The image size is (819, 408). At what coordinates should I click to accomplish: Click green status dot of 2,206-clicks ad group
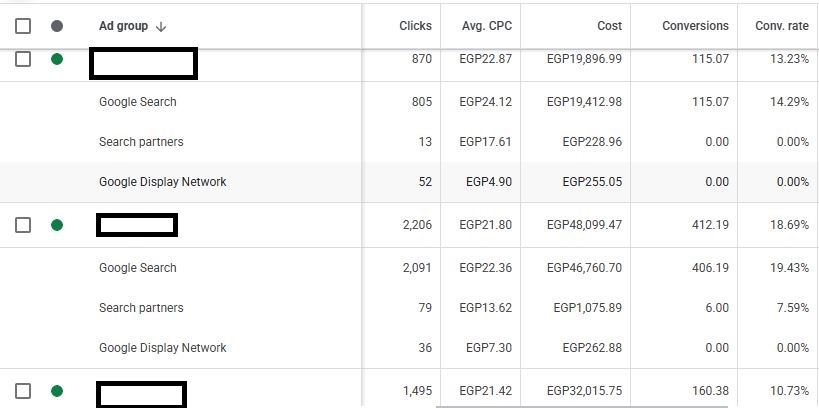[x=56, y=225]
